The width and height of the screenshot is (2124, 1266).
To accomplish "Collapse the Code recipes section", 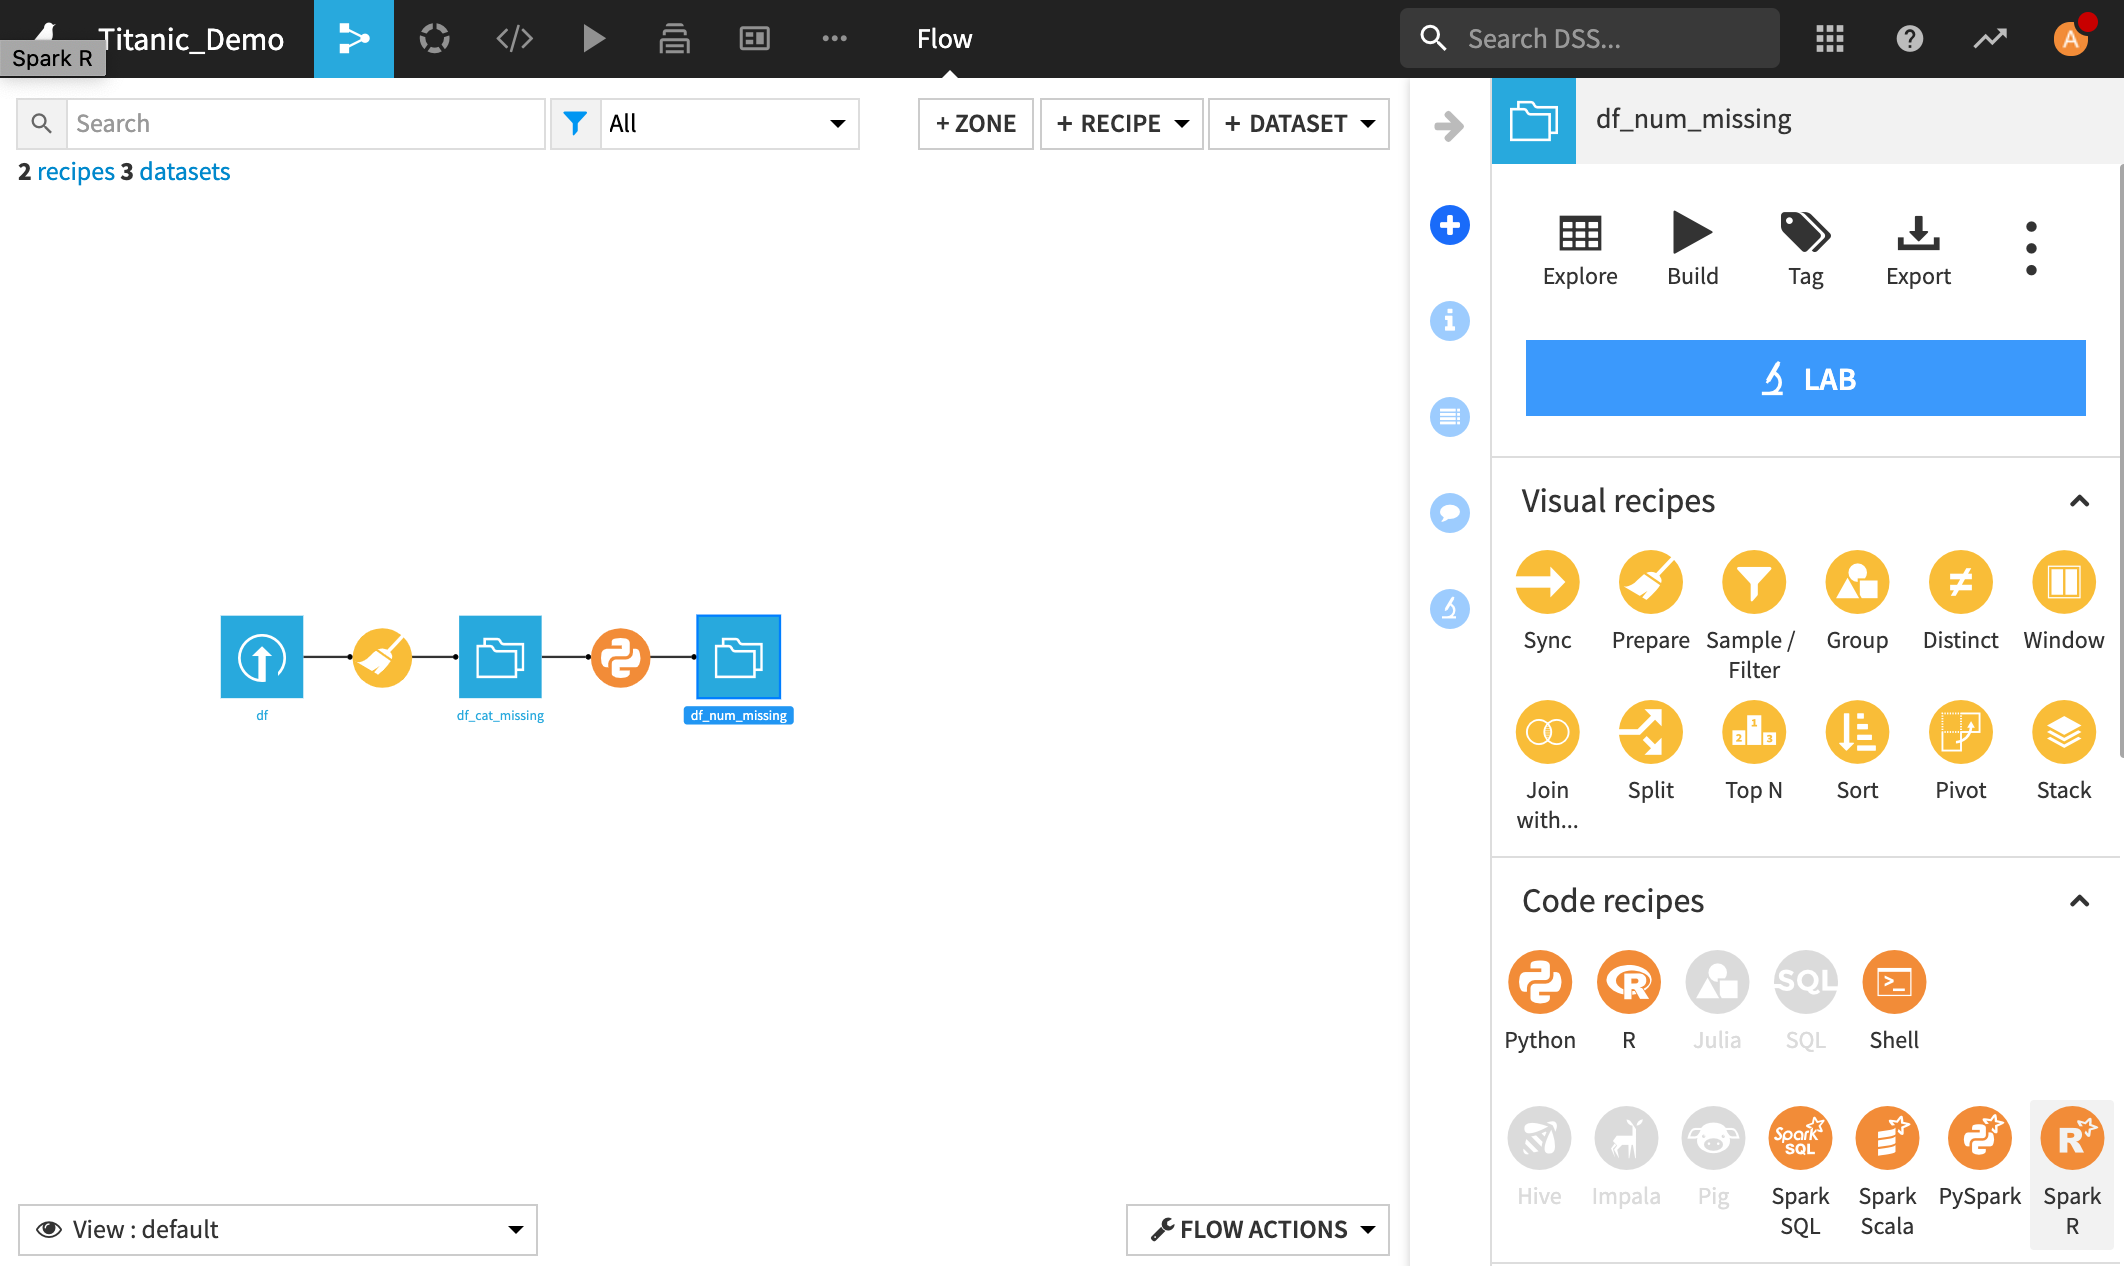I will click(x=2079, y=901).
